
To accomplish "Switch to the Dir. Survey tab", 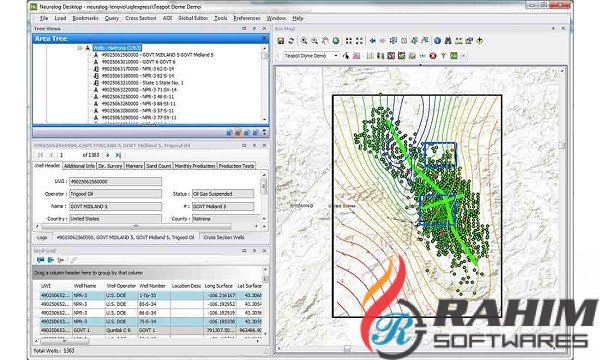I will pyautogui.click(x=110, y=166).
